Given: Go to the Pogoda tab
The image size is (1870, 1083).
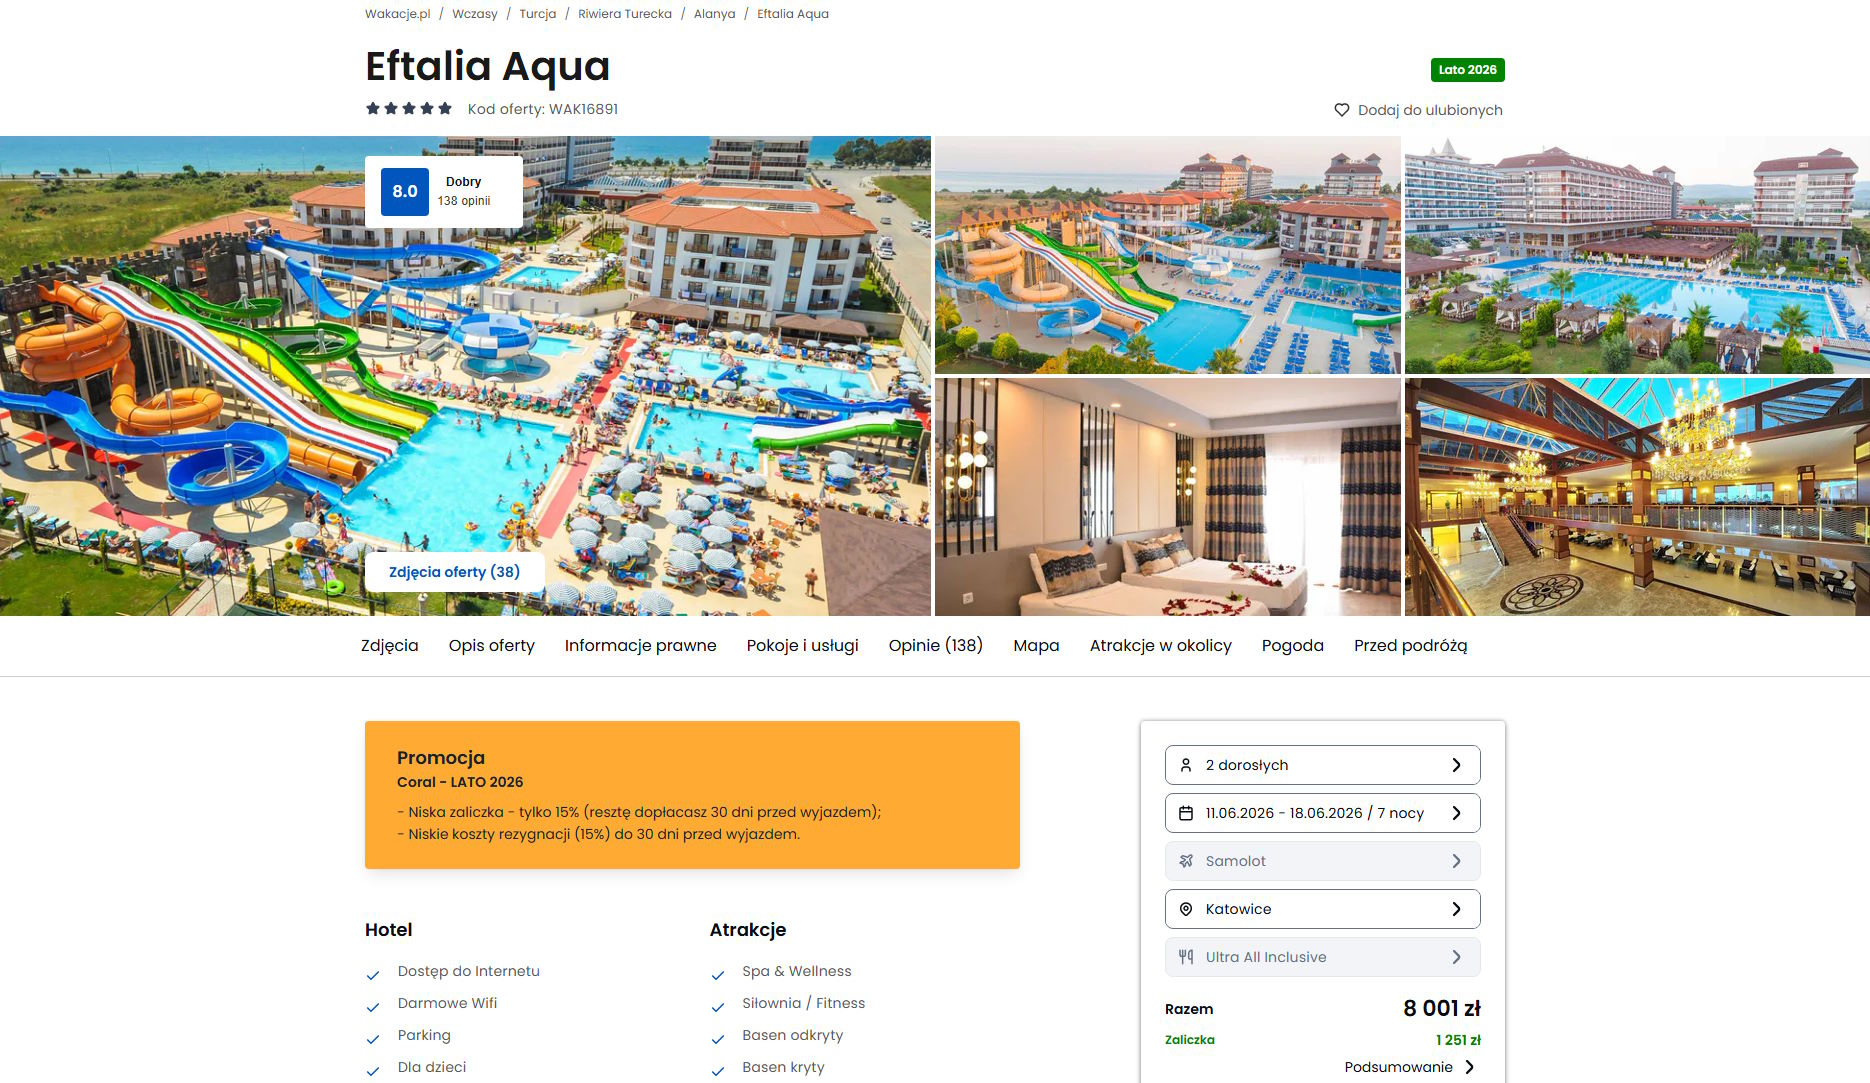Looking at the screenshot, I should tap(1293, 645).
